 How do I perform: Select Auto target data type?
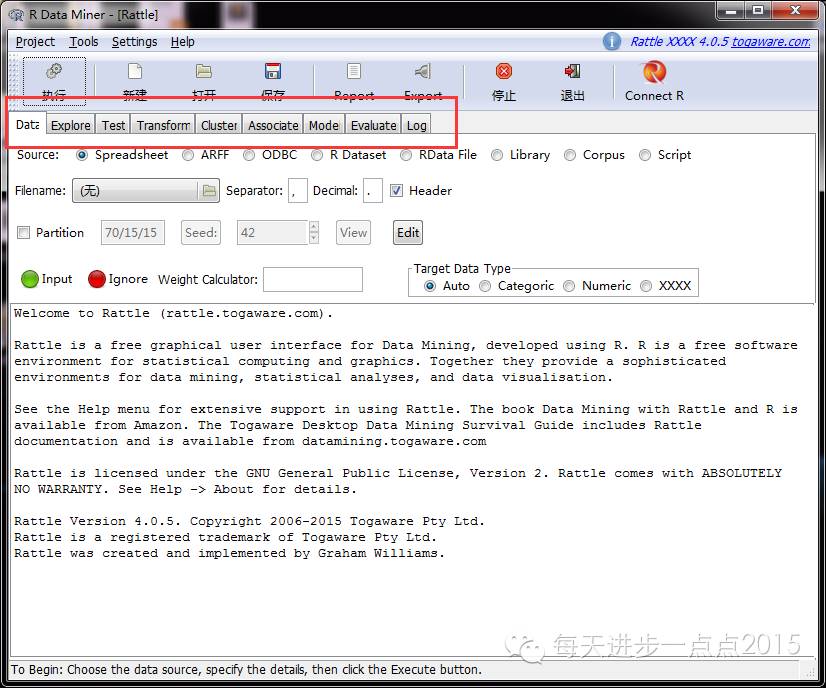(430, 286)
